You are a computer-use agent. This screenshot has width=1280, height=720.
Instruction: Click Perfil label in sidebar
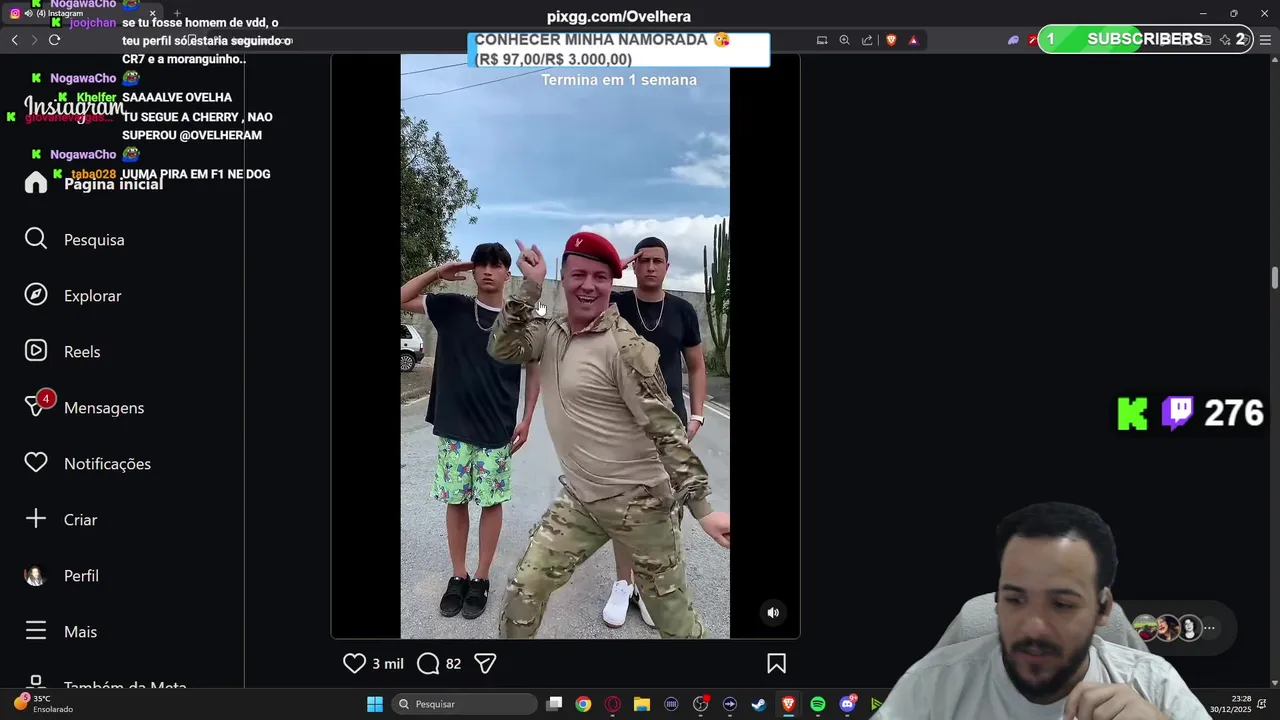tap(81, 576)
